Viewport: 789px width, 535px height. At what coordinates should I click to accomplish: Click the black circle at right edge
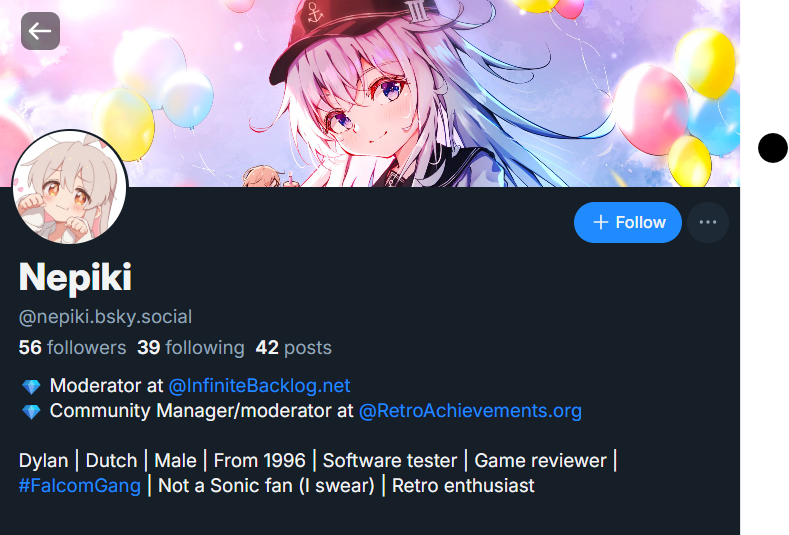(772, 148)
